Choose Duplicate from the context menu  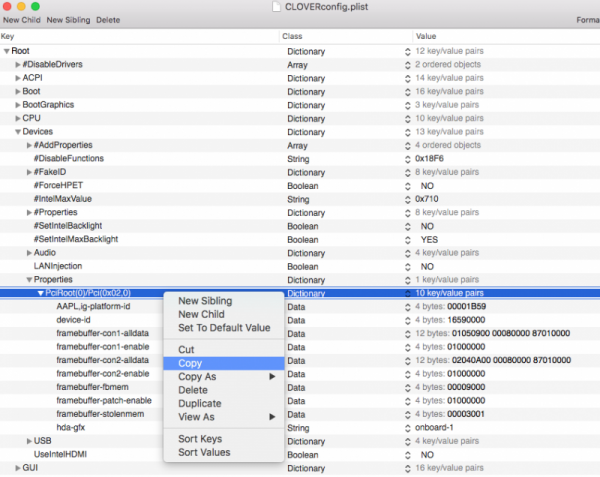point(224,404)
